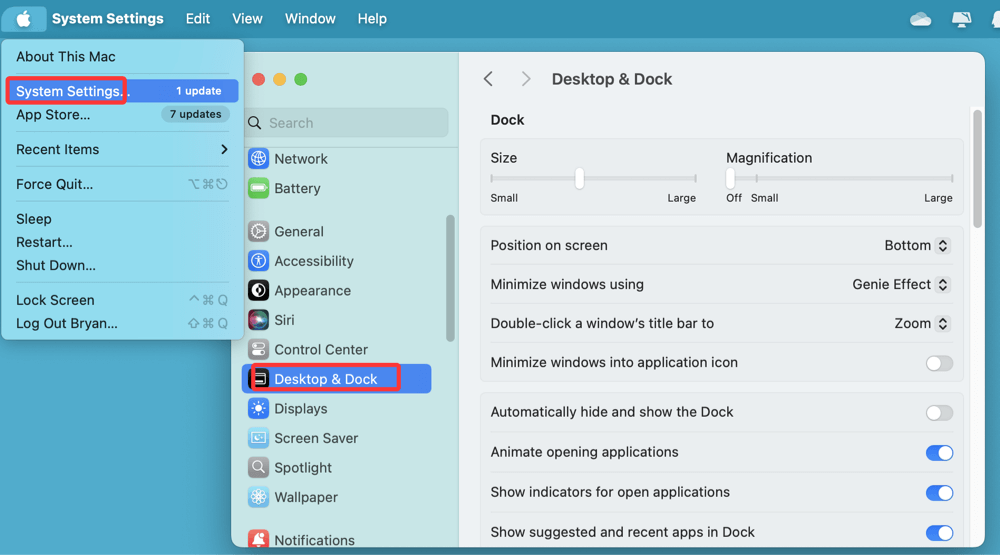Select System Settings... in Apple menu
1000x555 pixels.
coord(122,91)
